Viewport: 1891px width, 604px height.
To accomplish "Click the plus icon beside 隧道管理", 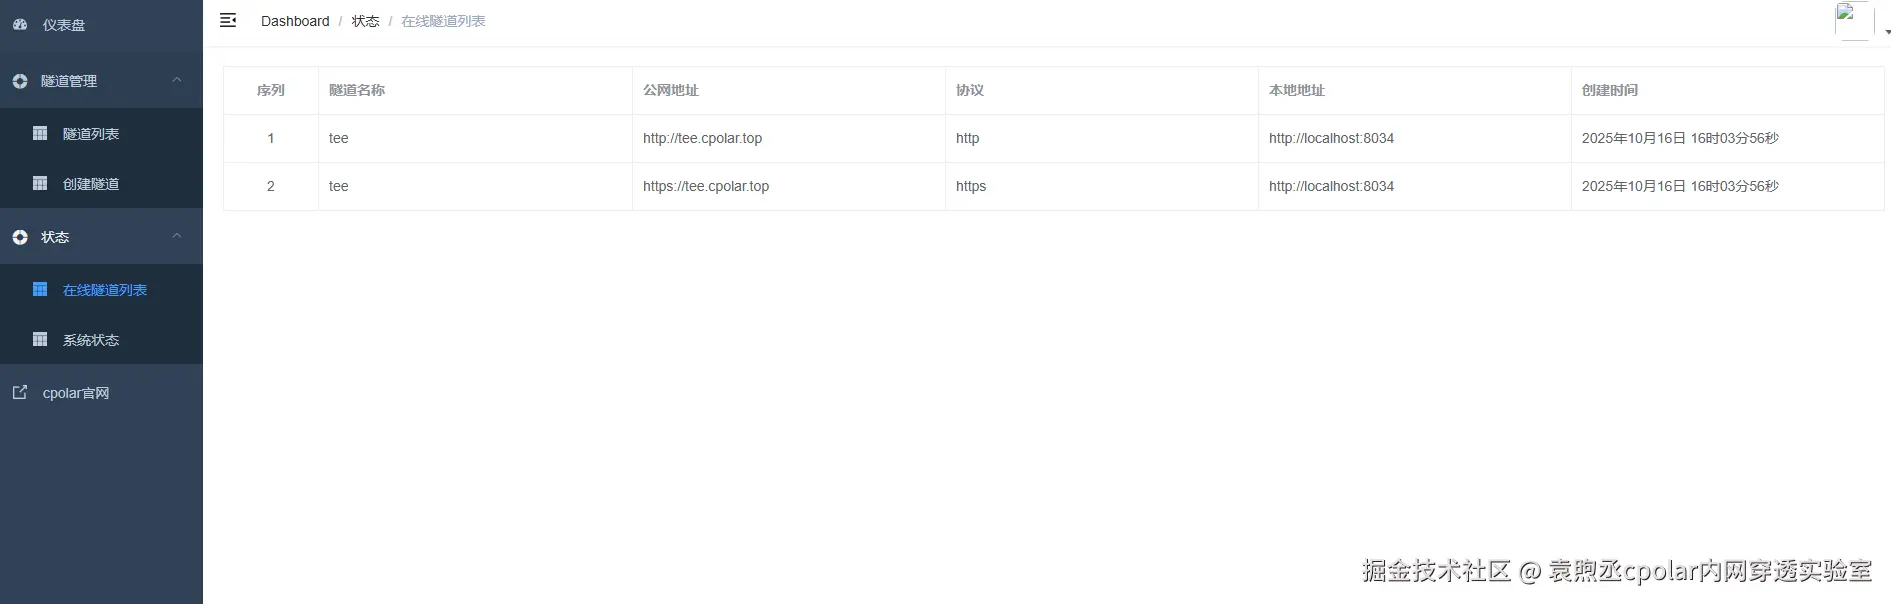I will pos(20,81).
